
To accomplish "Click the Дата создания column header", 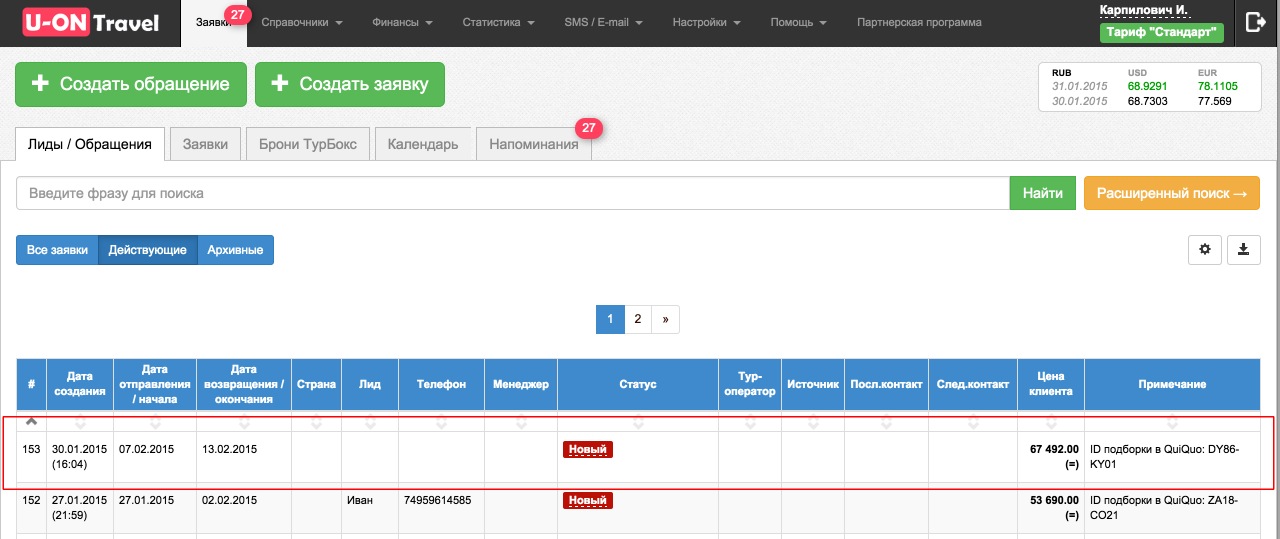I will pyautogui.click(x=80, y=384).
